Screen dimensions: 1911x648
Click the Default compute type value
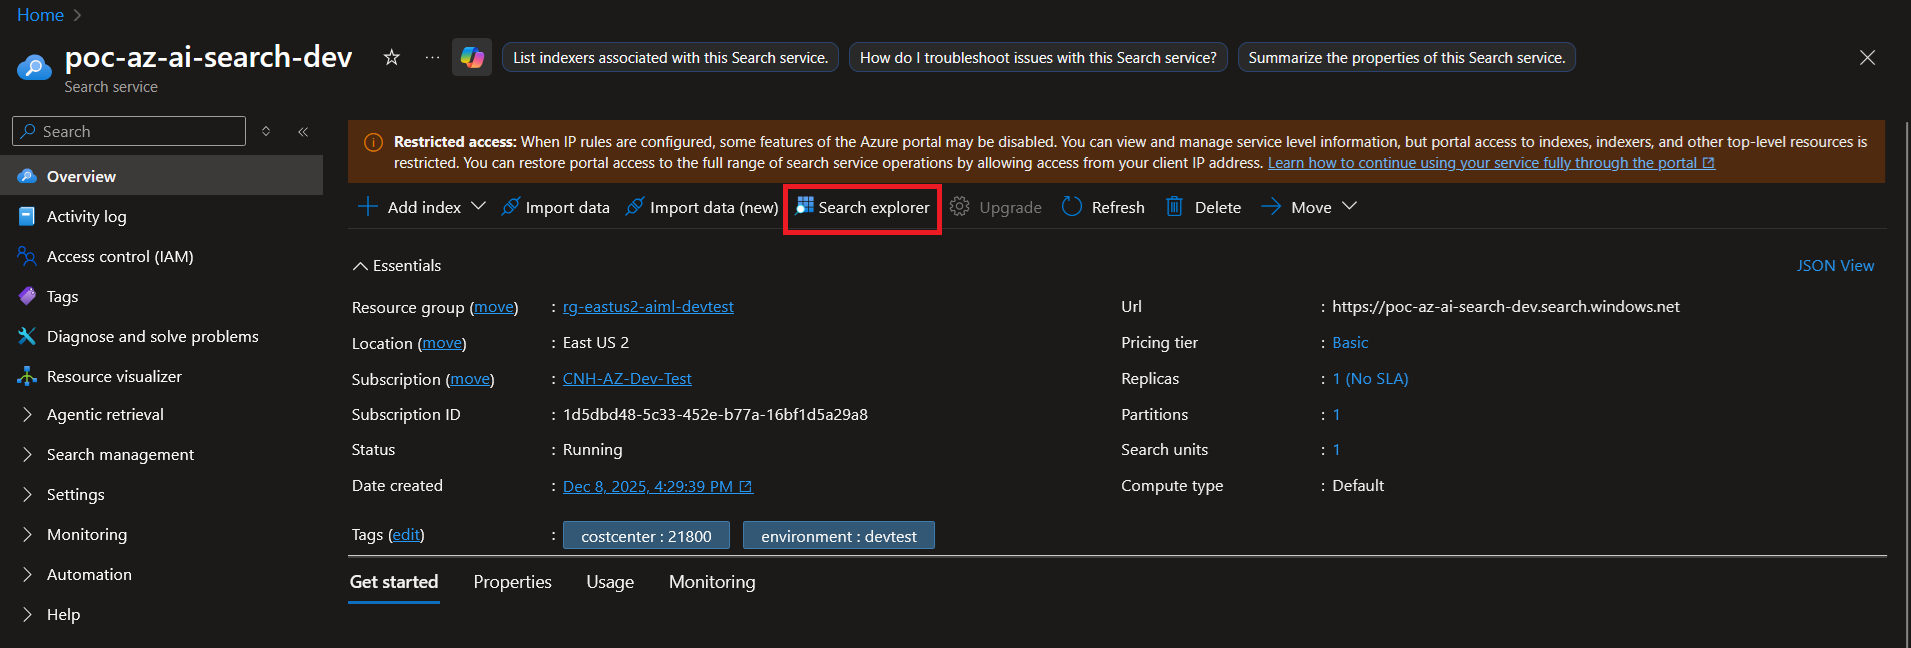click(x=1358, y=486)
